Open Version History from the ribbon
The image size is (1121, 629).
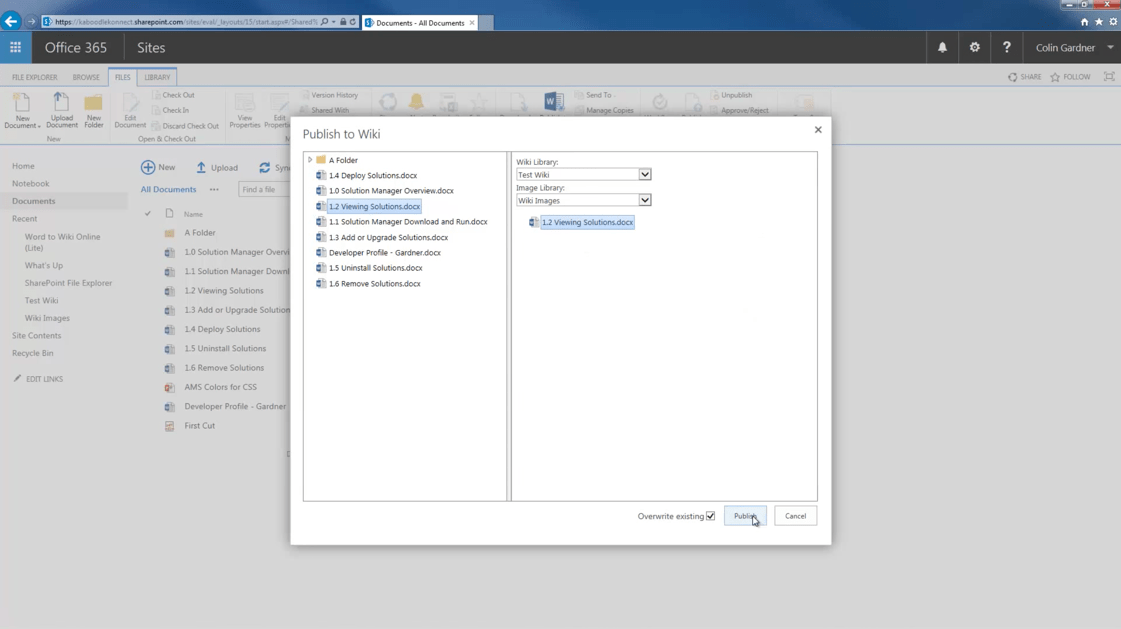pos(329,95)
